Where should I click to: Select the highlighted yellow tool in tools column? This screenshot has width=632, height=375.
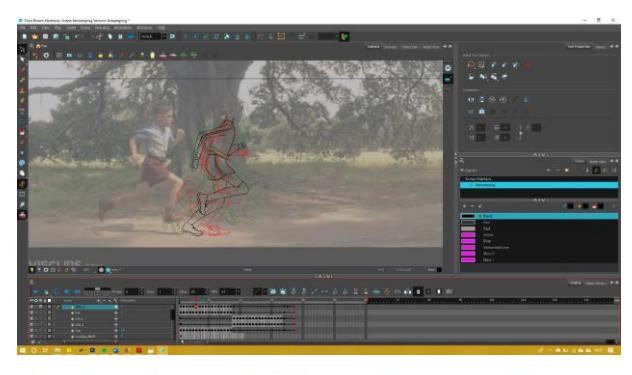(22, 183)
